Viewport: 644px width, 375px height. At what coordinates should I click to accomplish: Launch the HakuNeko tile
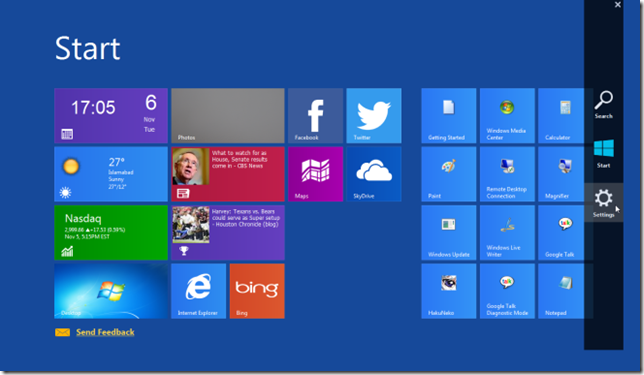point(448,291)
